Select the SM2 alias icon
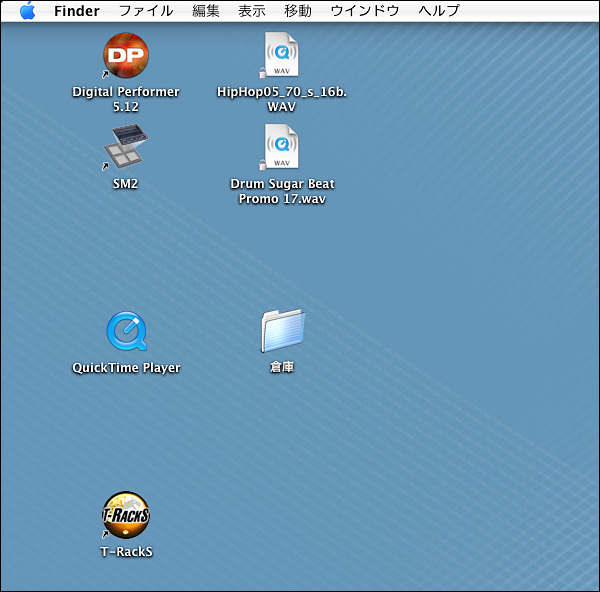Screen dimensions: 600x592 (x=126, y=147)
